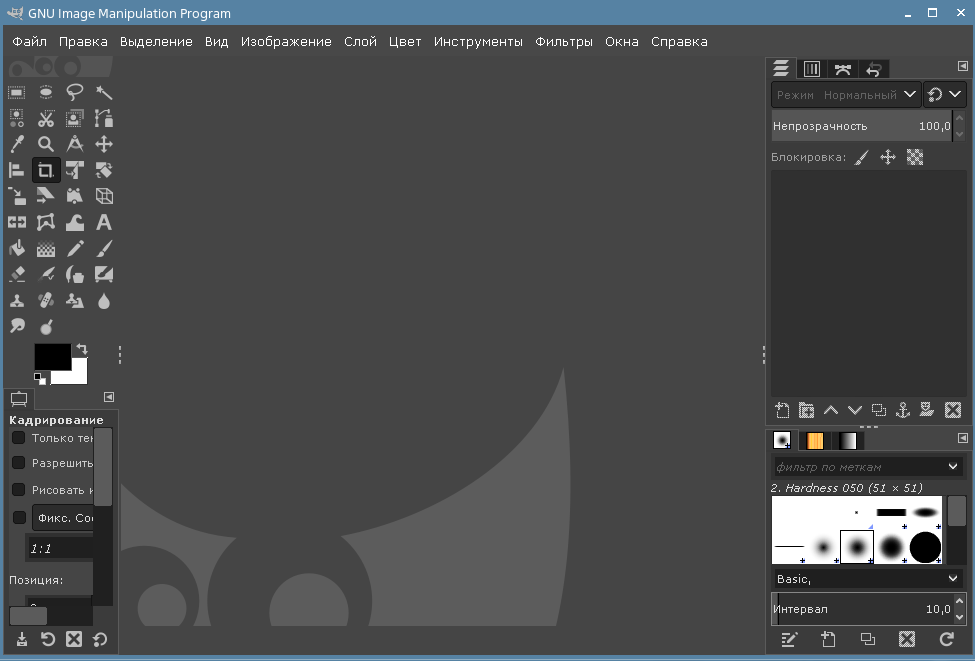The width and height of the screenshot is (975, 661).
Task: Select the Clone stamp tool
Action: pos(17,301)
